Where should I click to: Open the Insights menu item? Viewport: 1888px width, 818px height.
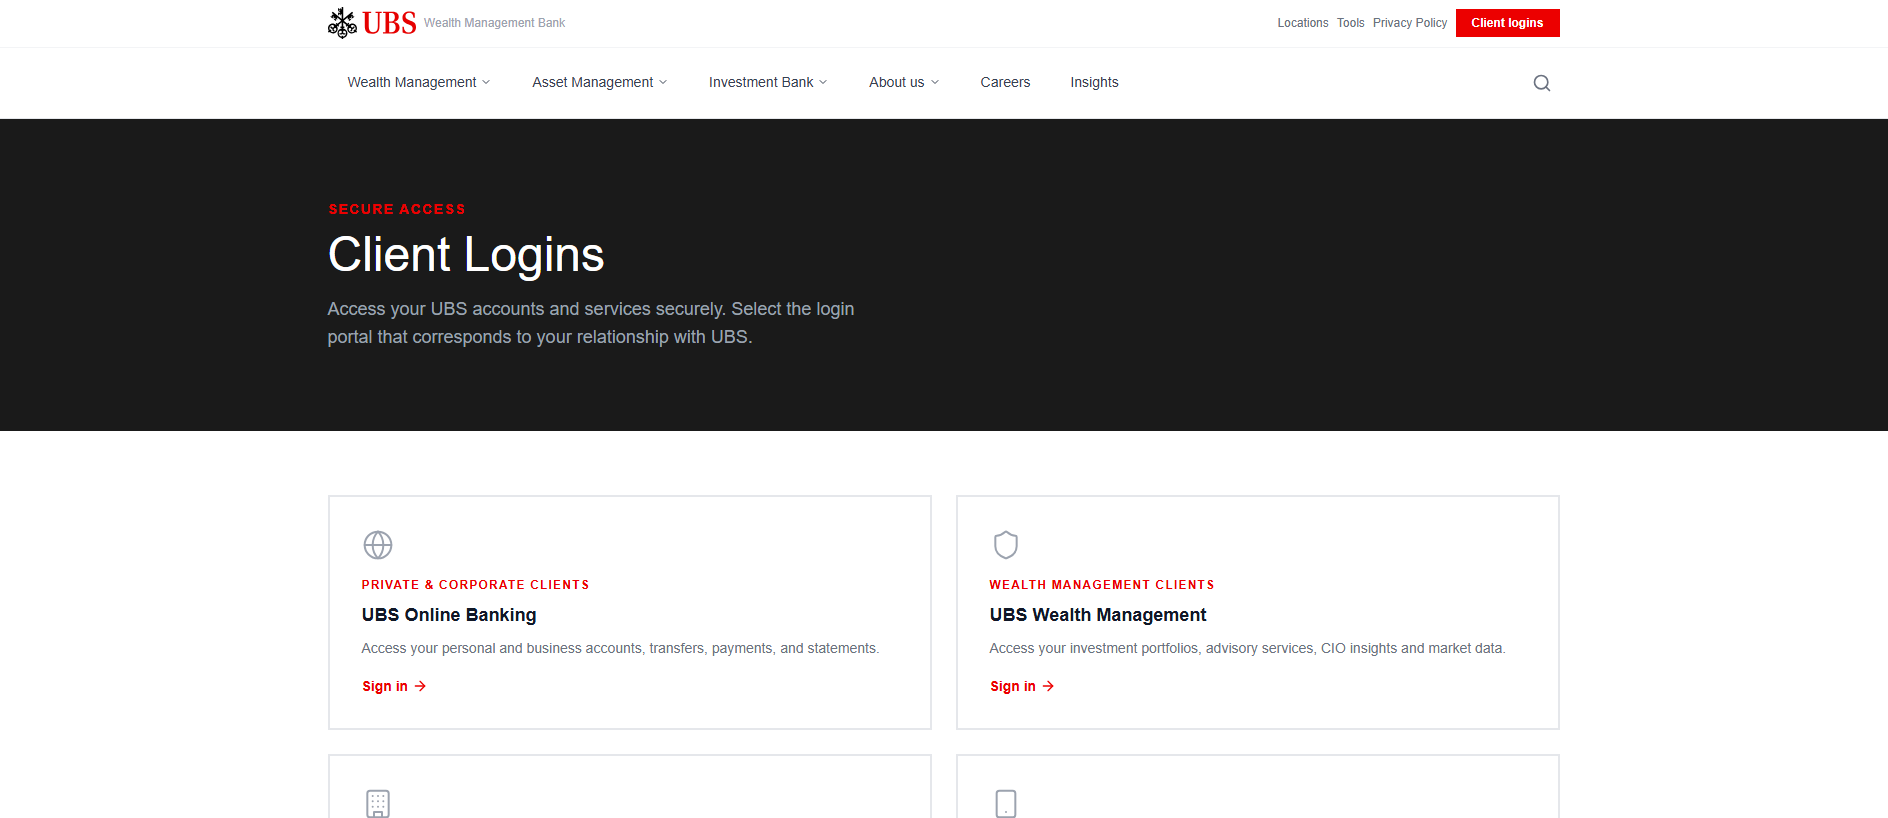point(1094,82)
